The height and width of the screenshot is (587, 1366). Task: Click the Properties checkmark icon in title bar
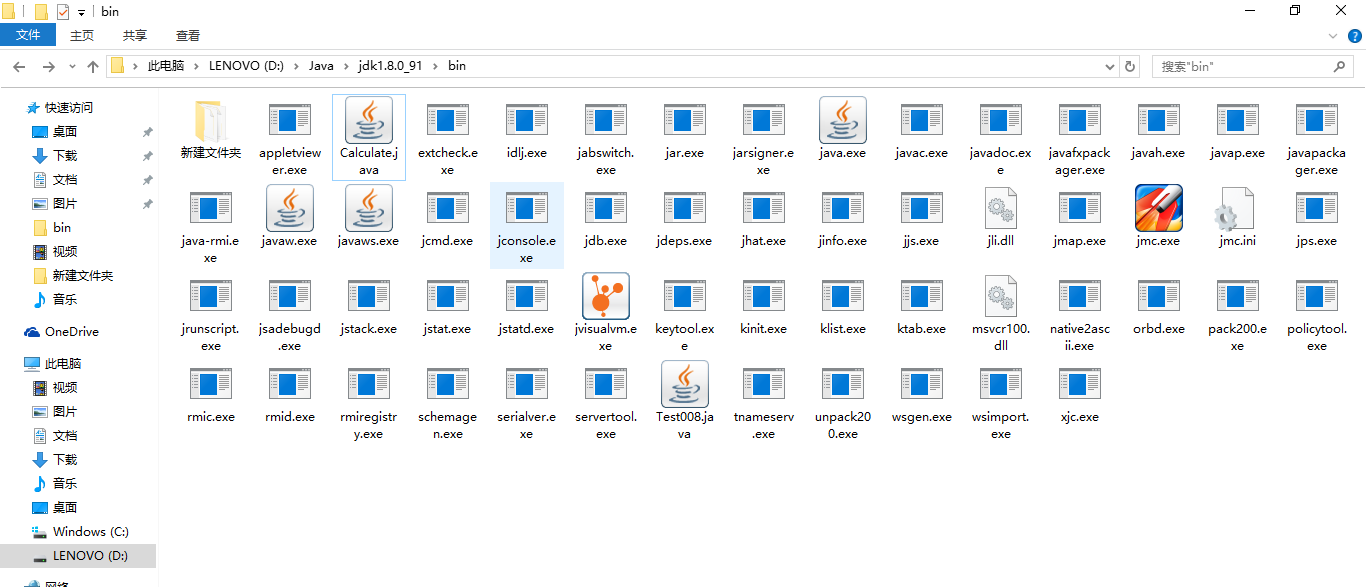click(62, 12)
